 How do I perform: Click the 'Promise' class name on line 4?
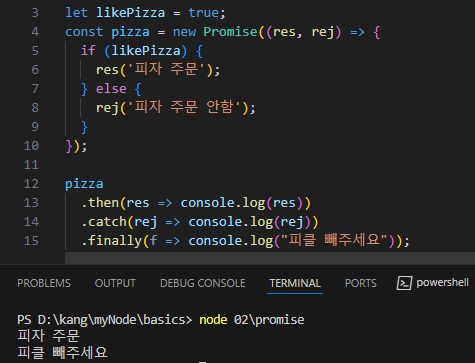tap(230, 32)
